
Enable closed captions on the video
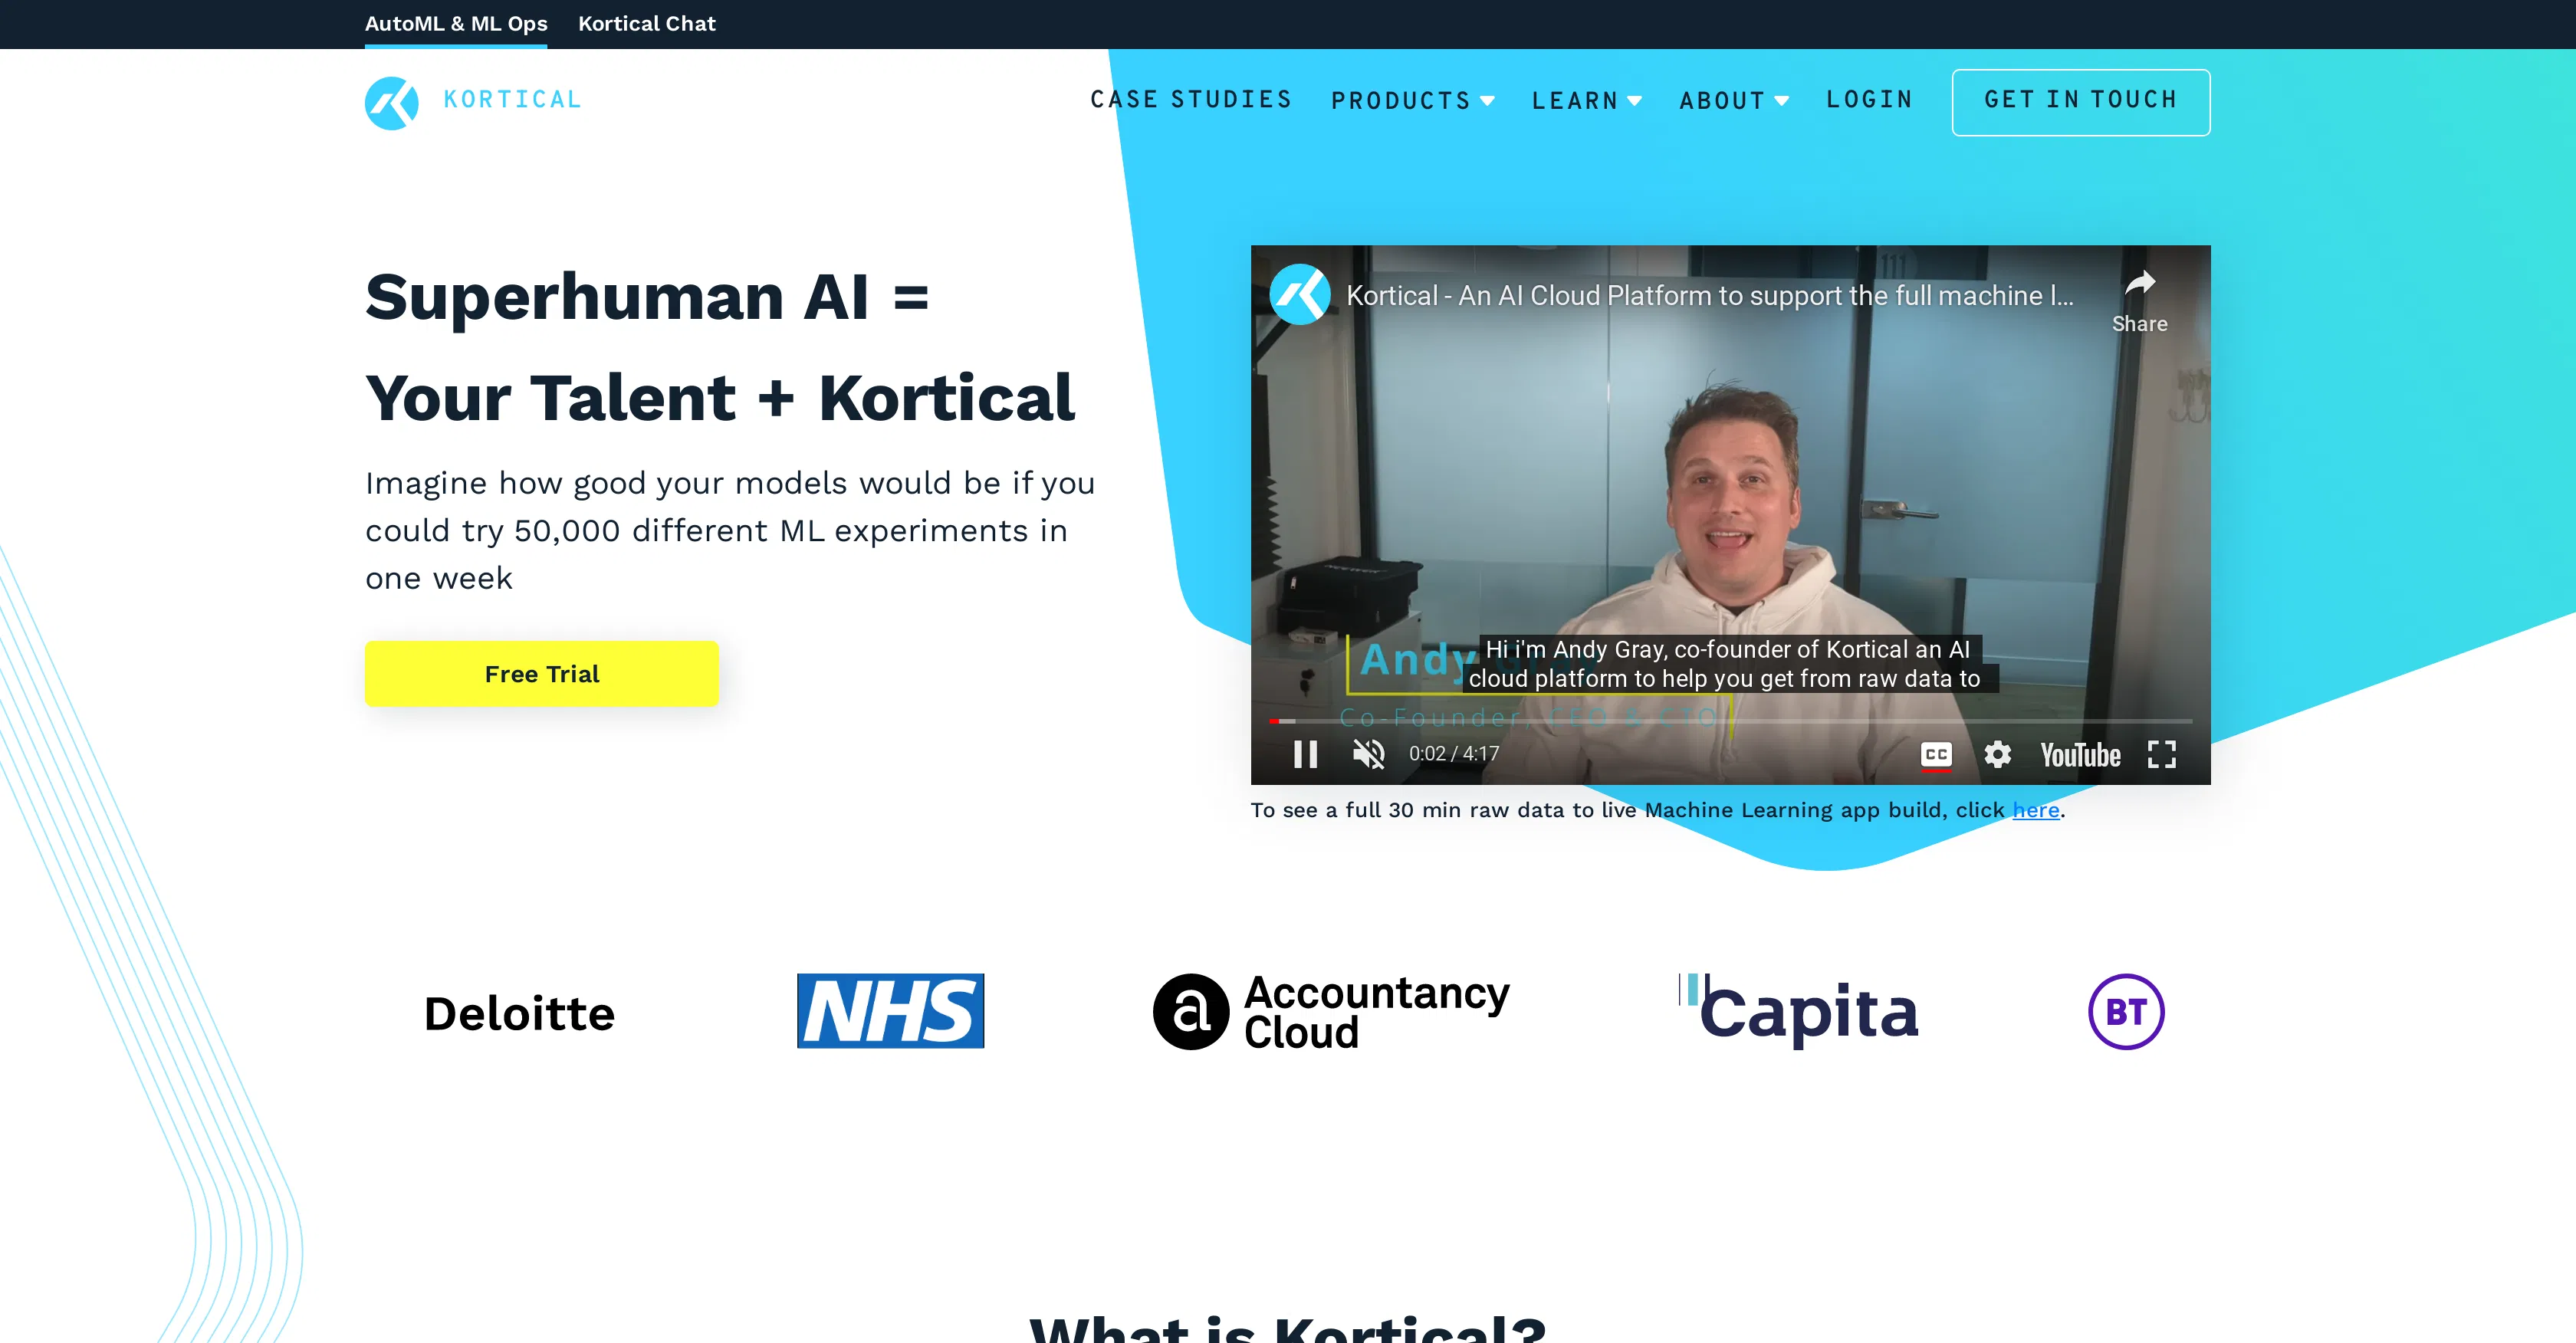tap(1934, 755)
